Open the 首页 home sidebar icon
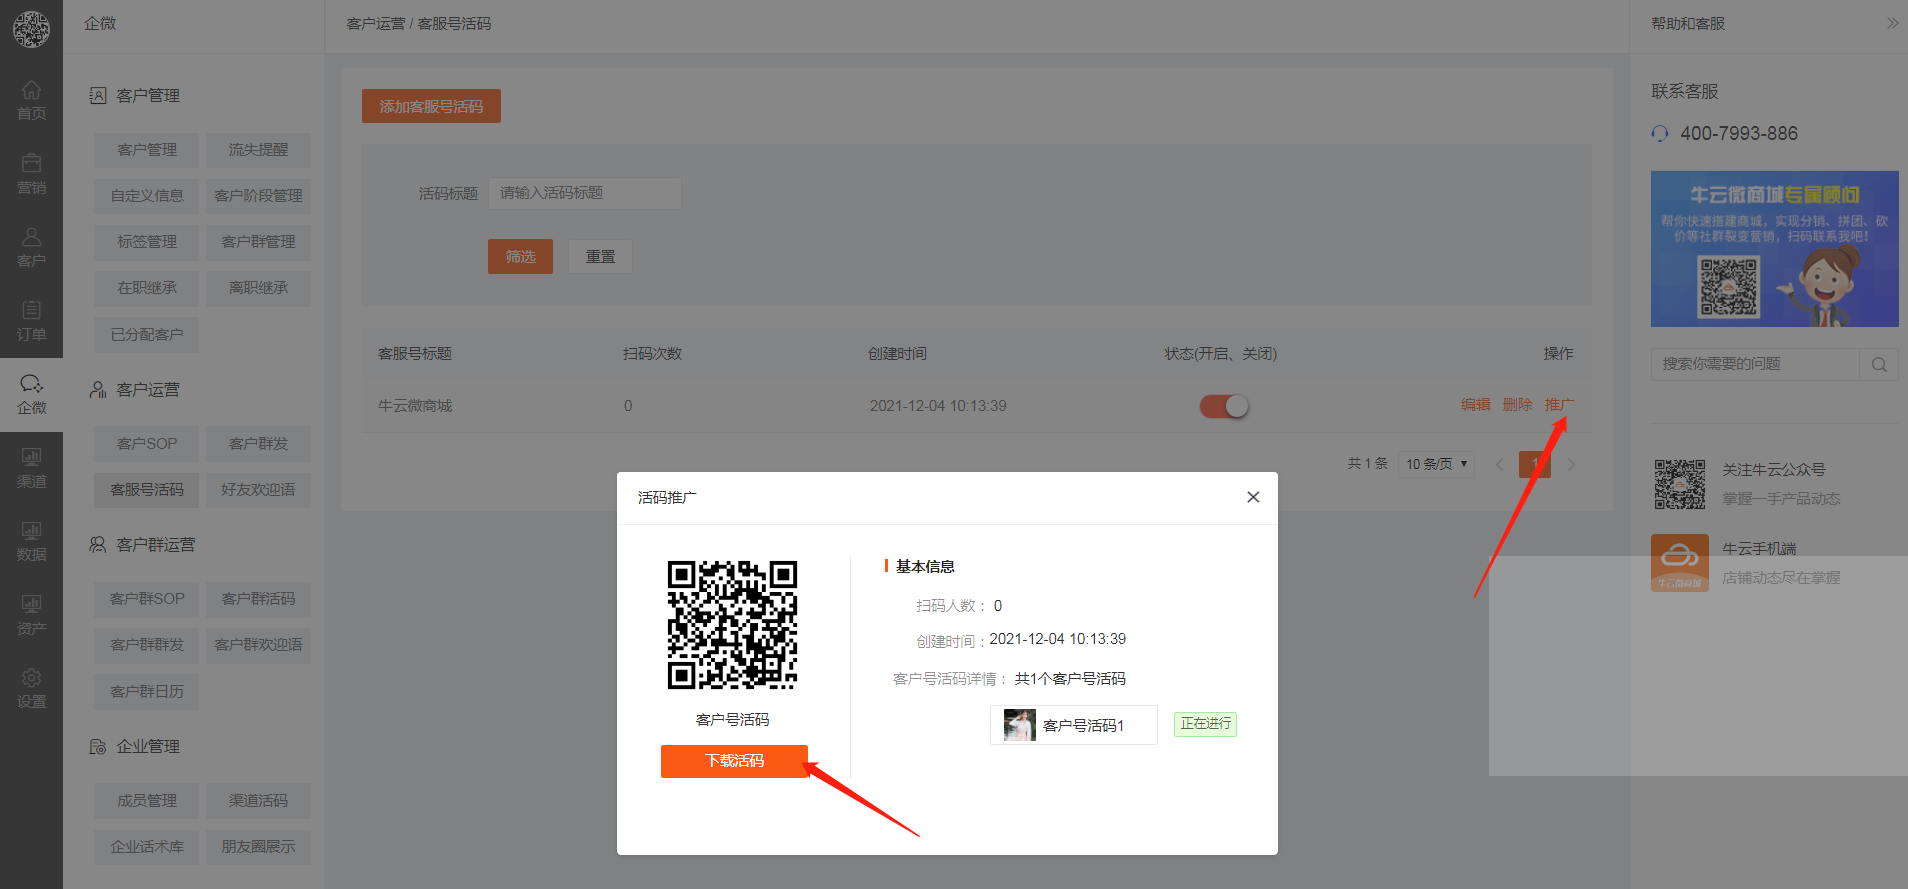This screenshot has width=1908, height=889. tap(31, 100)
